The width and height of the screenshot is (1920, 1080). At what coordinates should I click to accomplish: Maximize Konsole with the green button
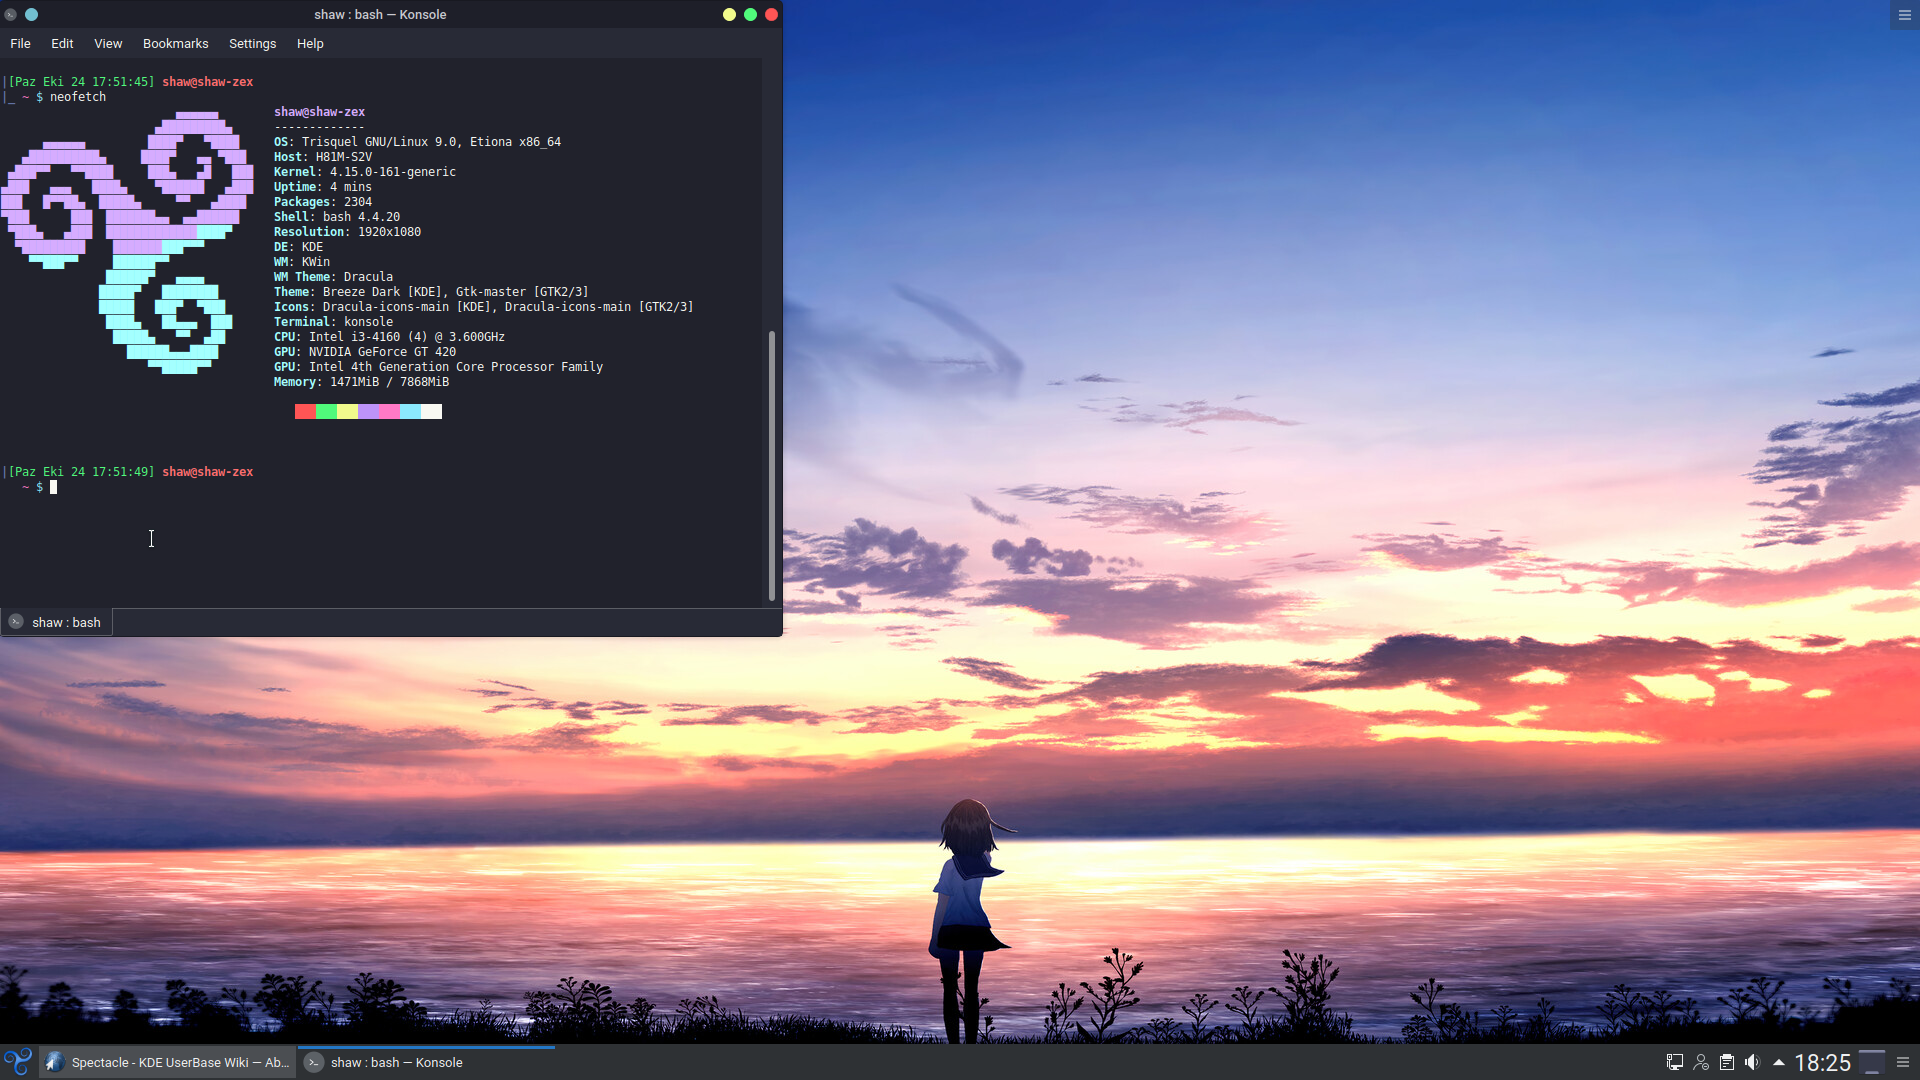[750, 15]
